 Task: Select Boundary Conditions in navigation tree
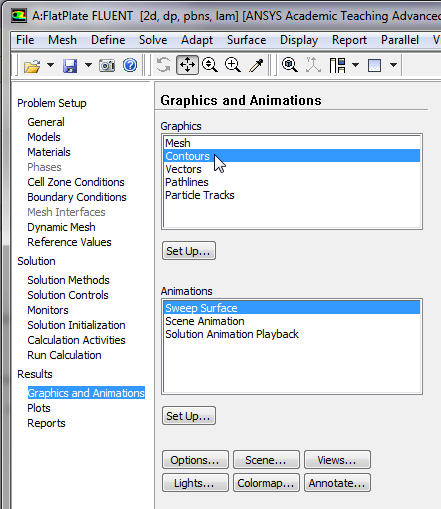pyautogui.click(x=77, y=197)
